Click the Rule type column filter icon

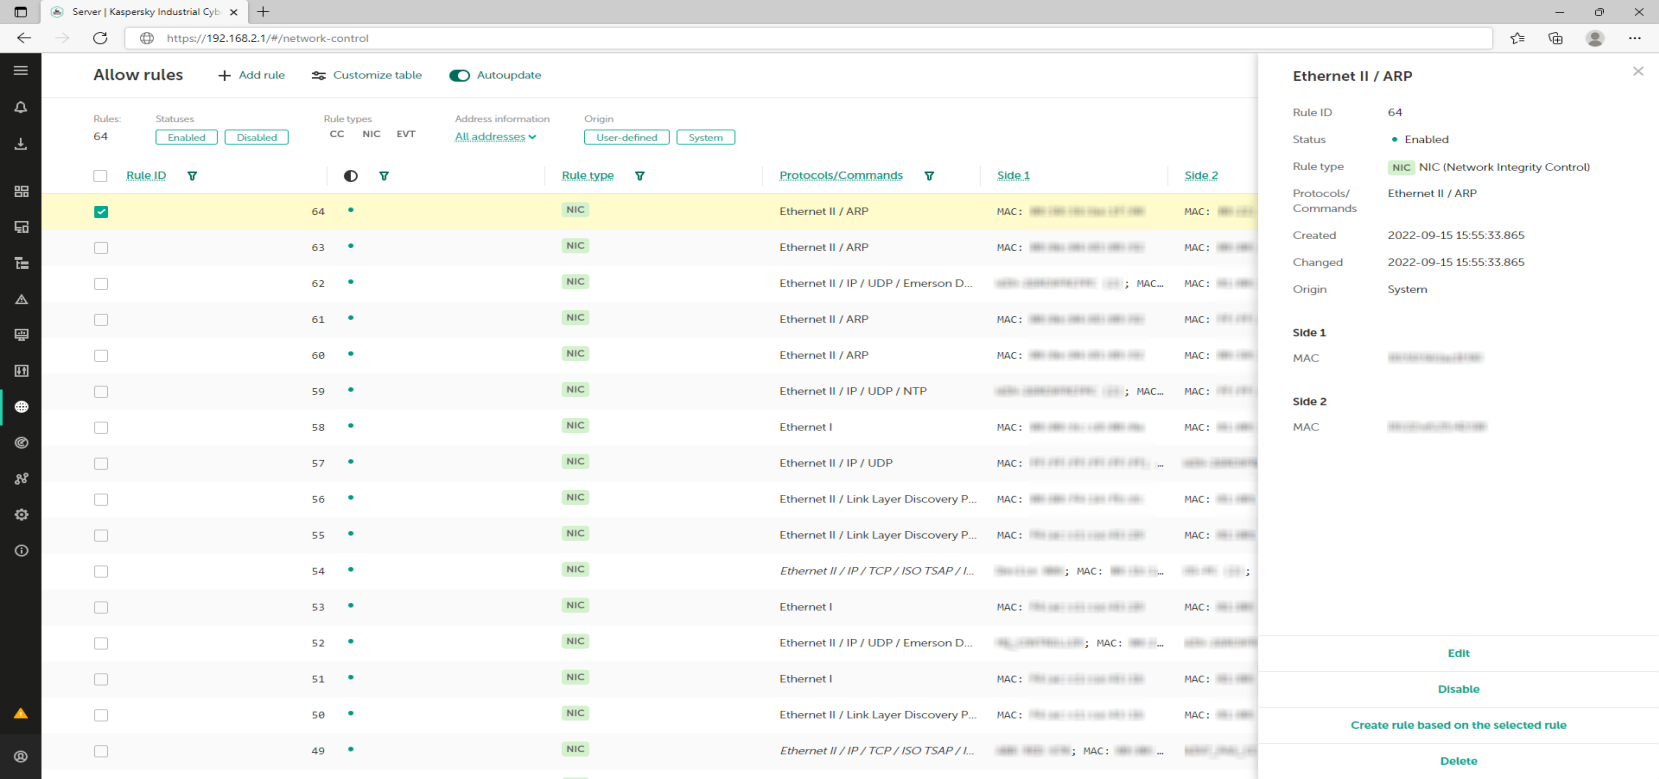(x=640, y=176)
